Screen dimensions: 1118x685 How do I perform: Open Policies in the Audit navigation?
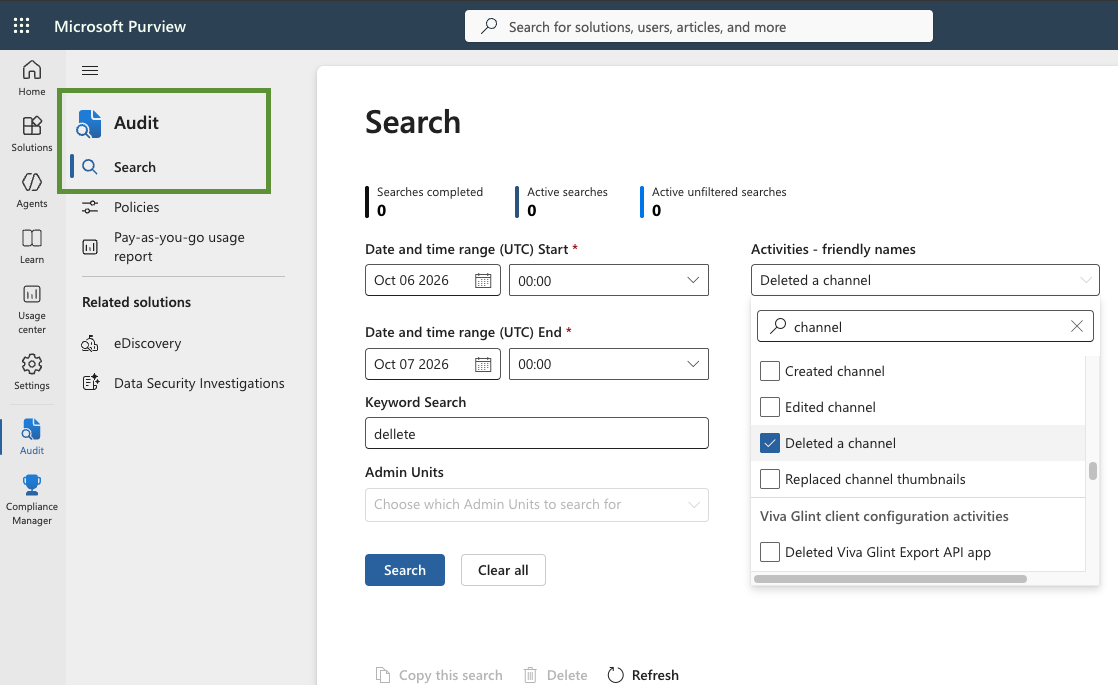137,207
